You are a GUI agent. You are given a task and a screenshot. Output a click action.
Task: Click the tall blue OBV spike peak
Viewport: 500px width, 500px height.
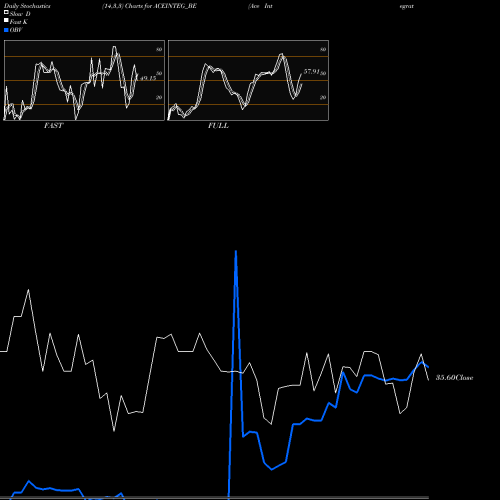(x=236, y=252)
